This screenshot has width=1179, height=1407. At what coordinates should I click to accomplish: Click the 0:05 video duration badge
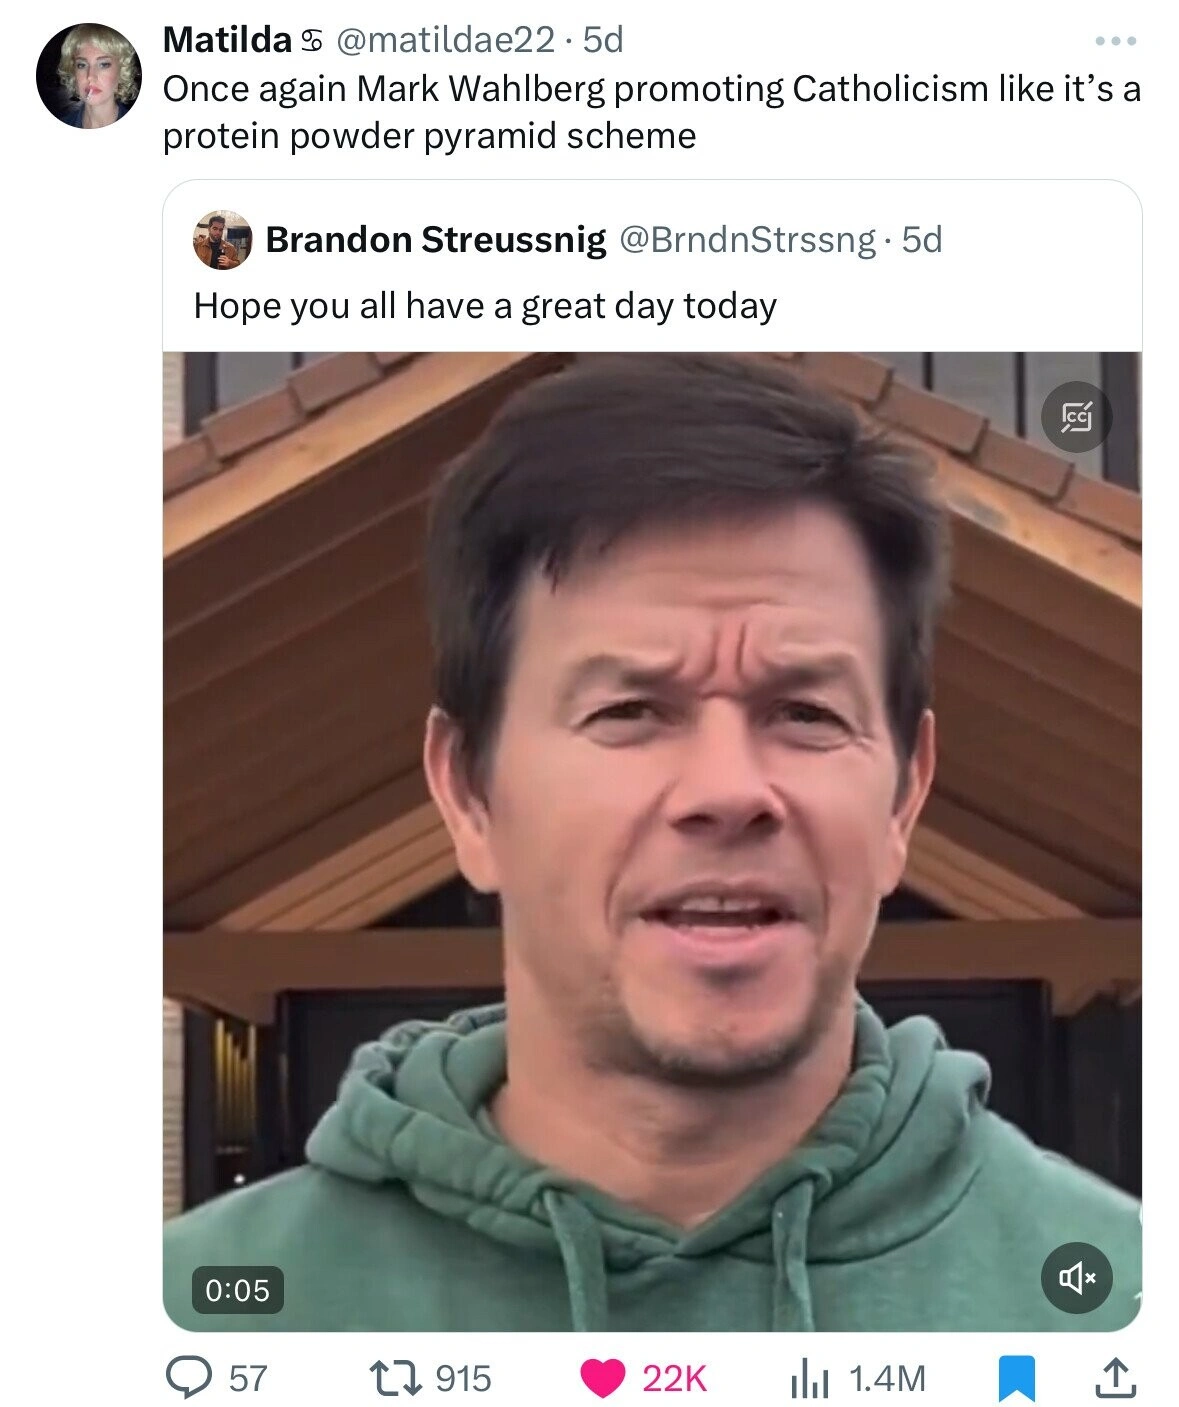tap(238, 1289)
